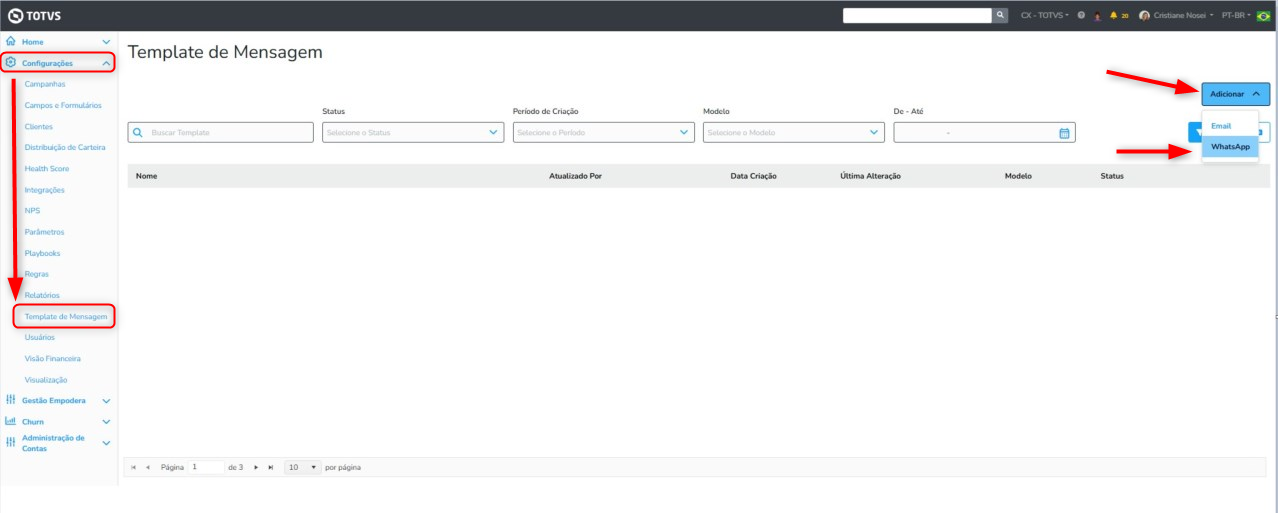Open Período de Criação dropdown

(x=603, y=132)
